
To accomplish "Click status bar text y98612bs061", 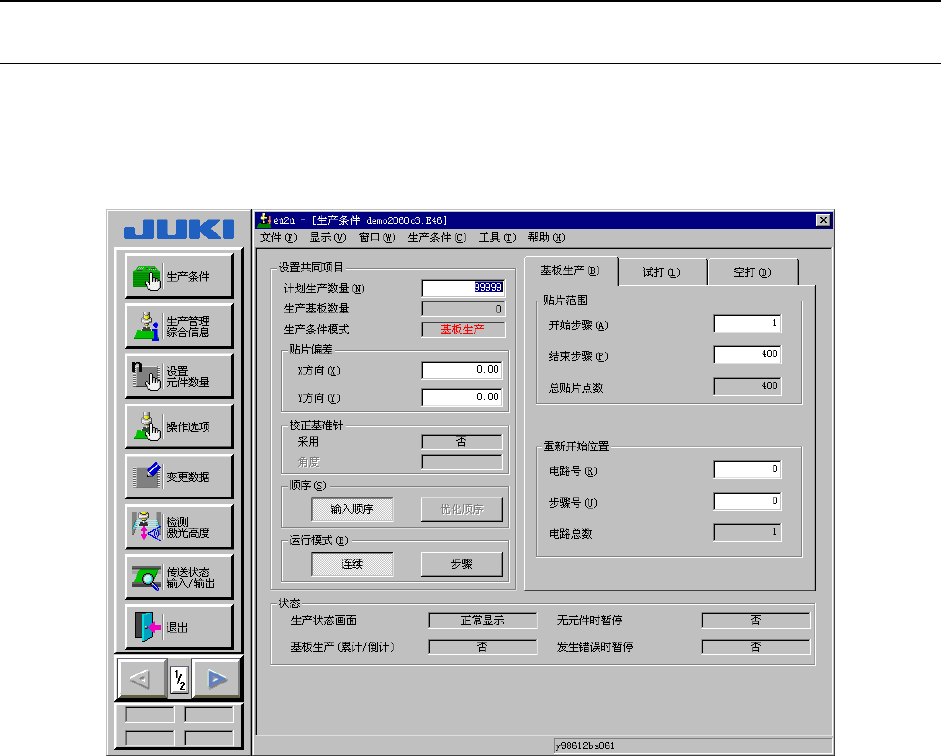I will [x=585, y=746].
